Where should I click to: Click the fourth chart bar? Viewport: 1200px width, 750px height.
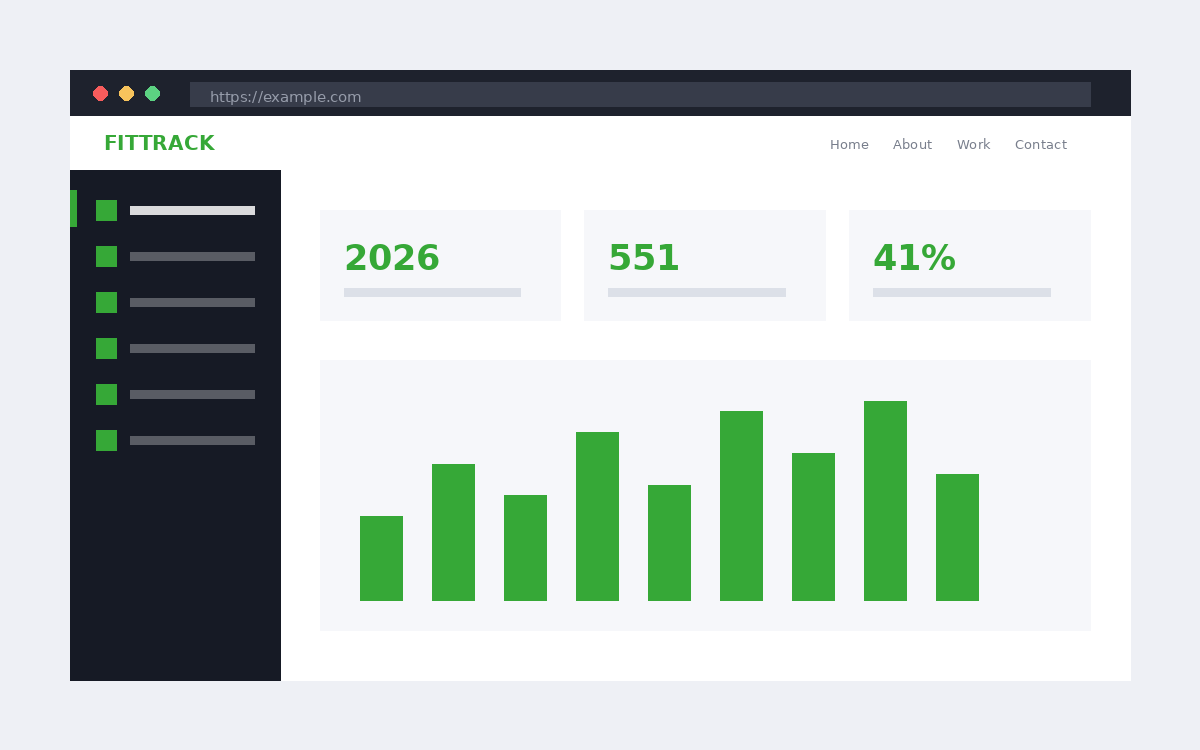(597, 516)
